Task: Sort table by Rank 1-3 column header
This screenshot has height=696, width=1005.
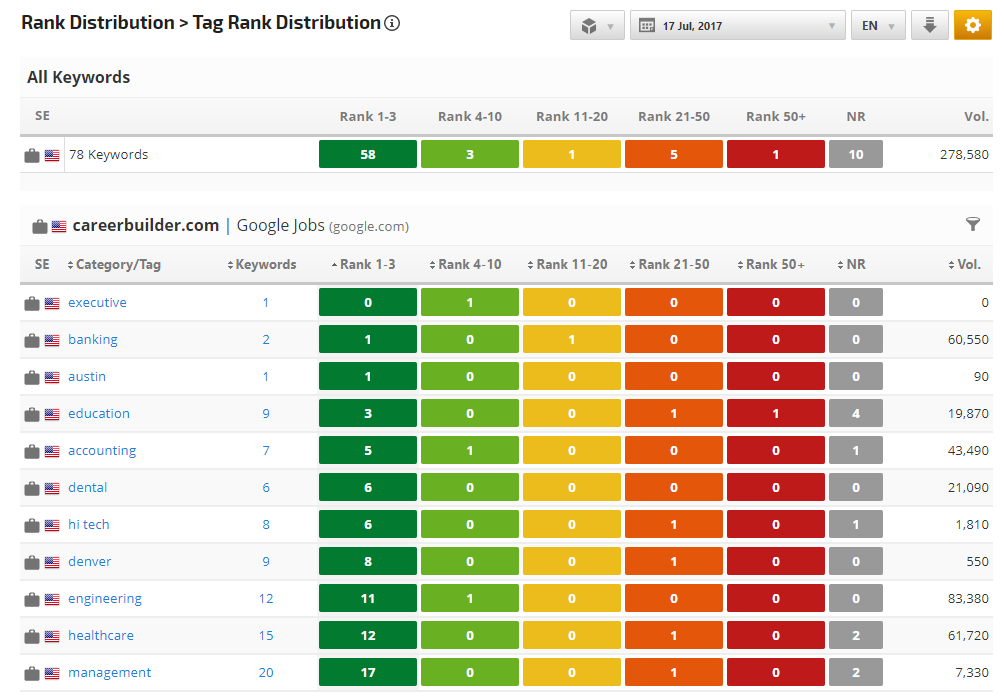Action: [x=366, y=265]
